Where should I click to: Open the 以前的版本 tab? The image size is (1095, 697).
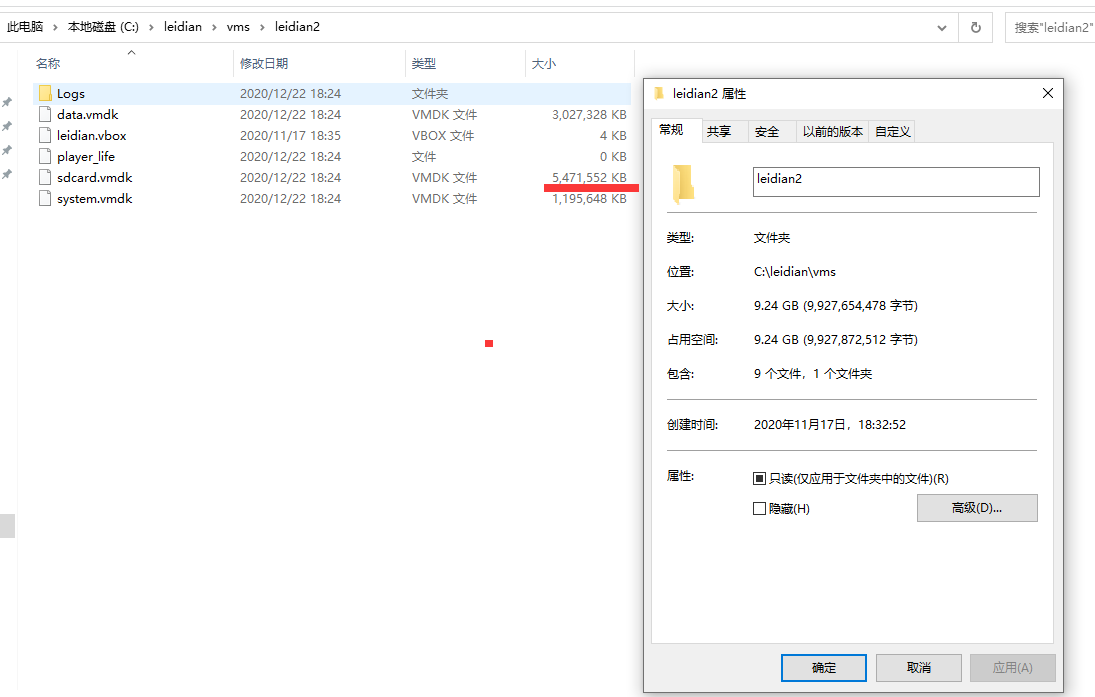(x=832, y=131)
